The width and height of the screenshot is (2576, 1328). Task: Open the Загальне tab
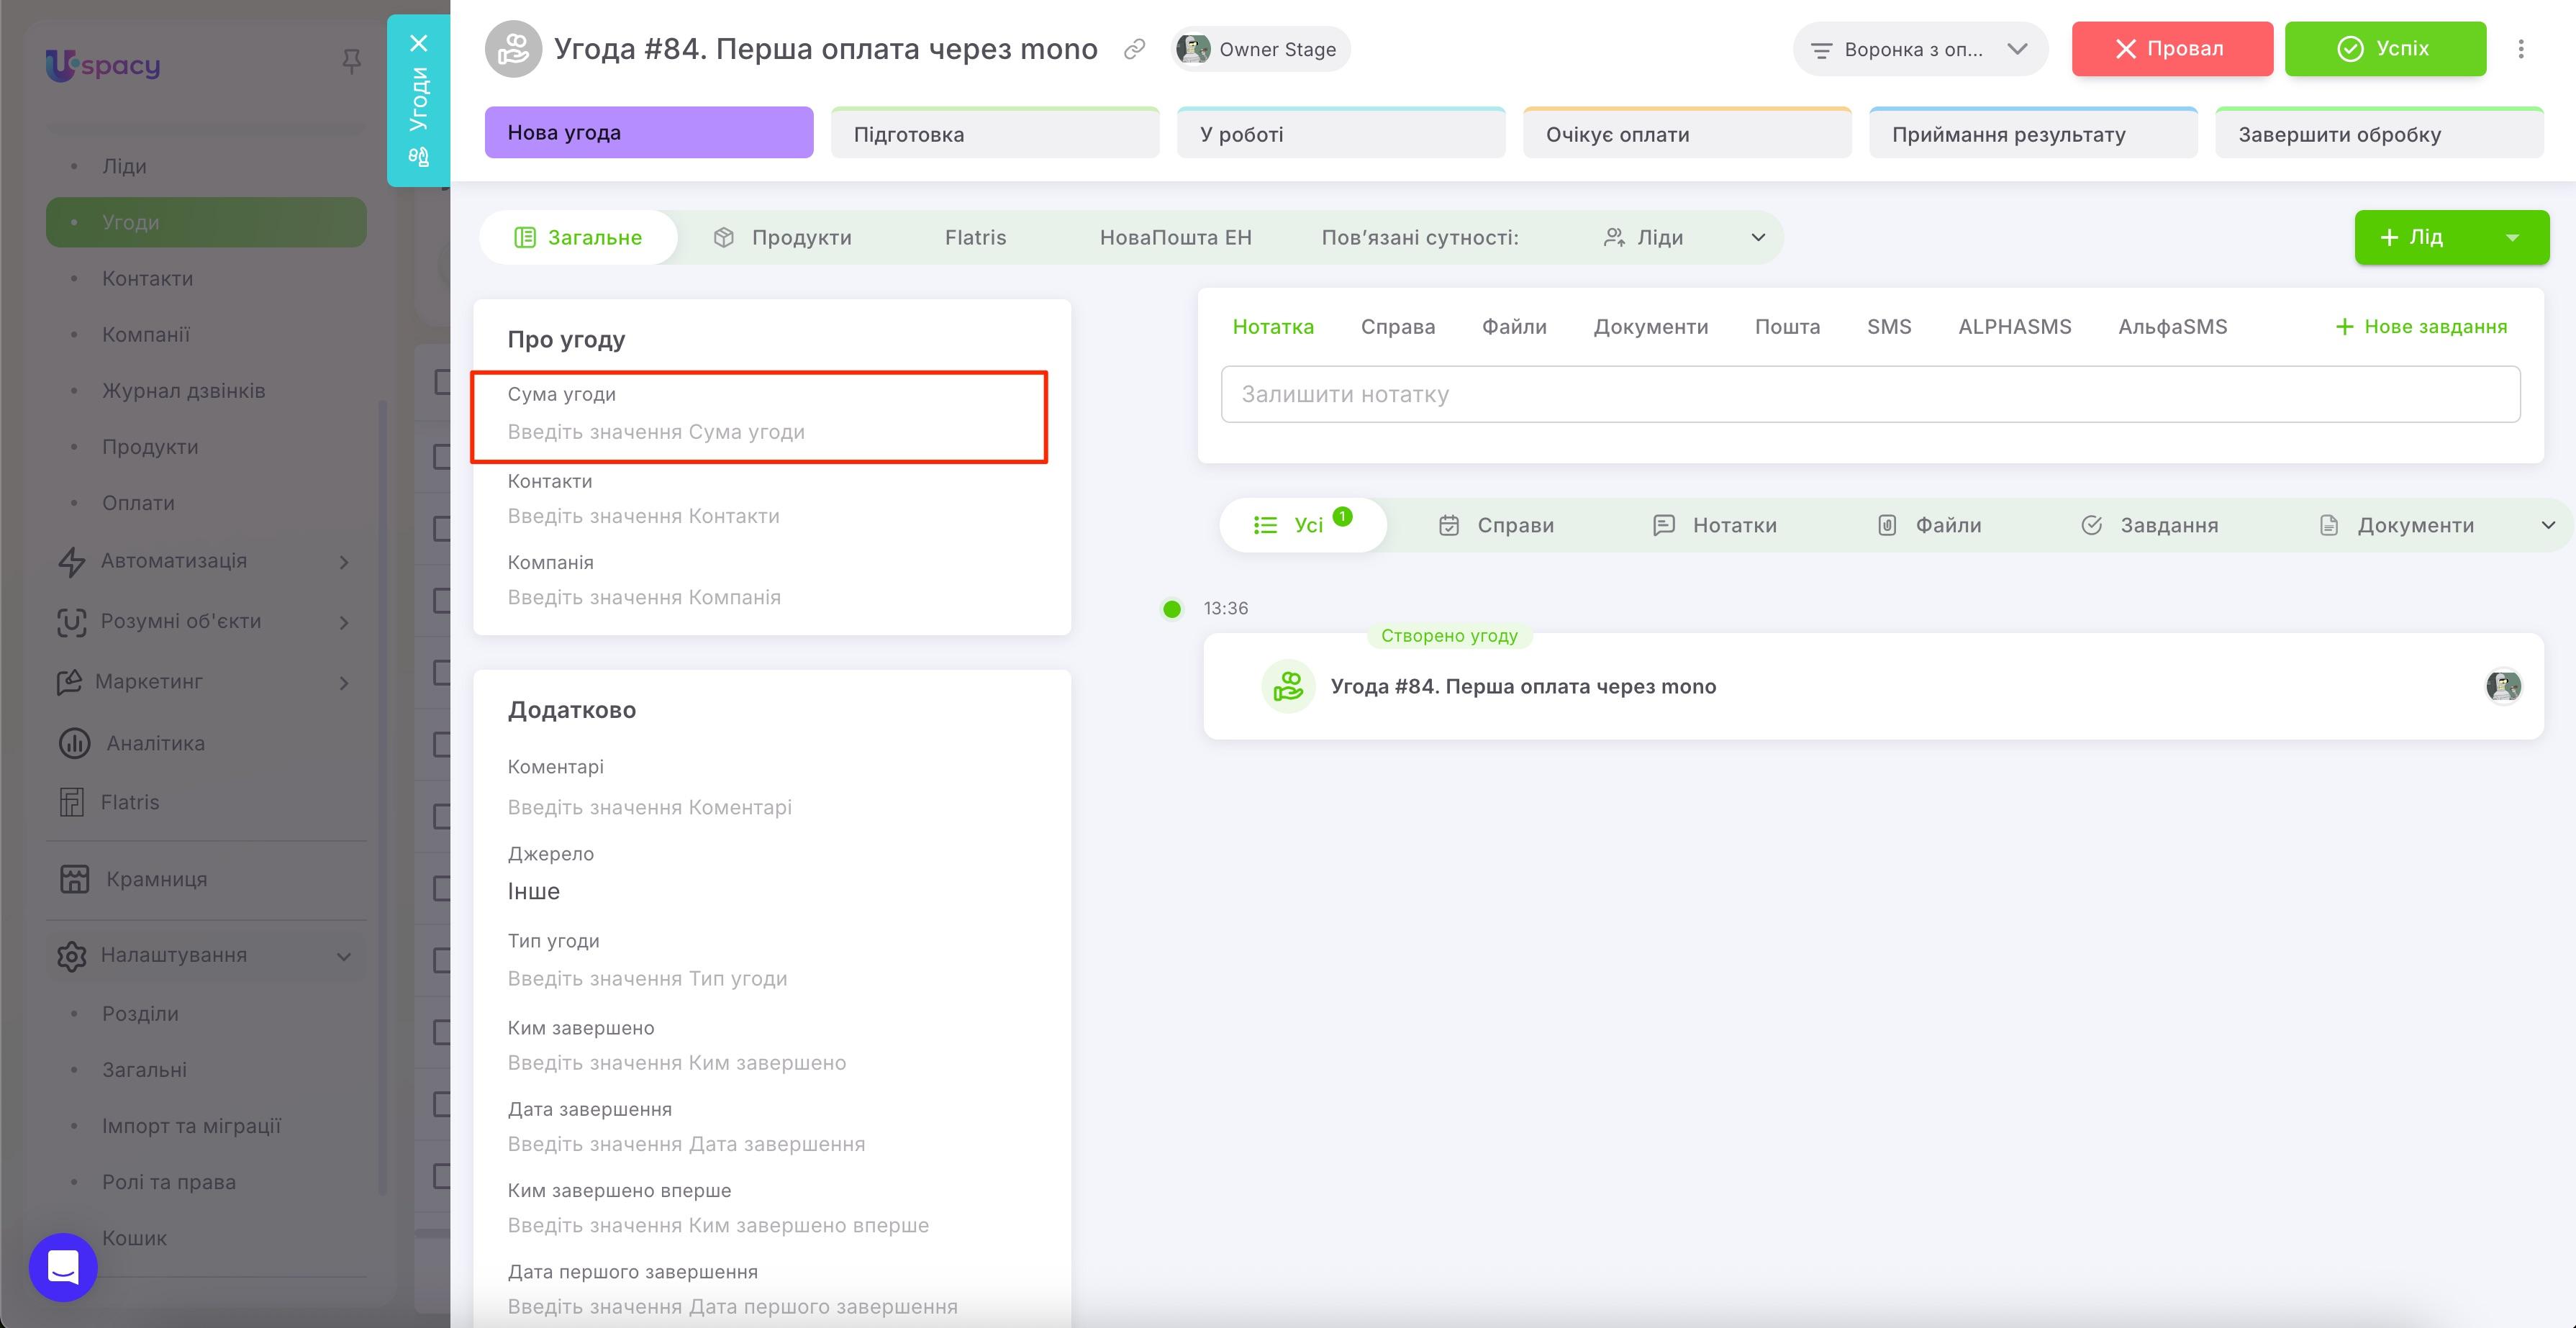pyautogui.click(x=578, y=237)
